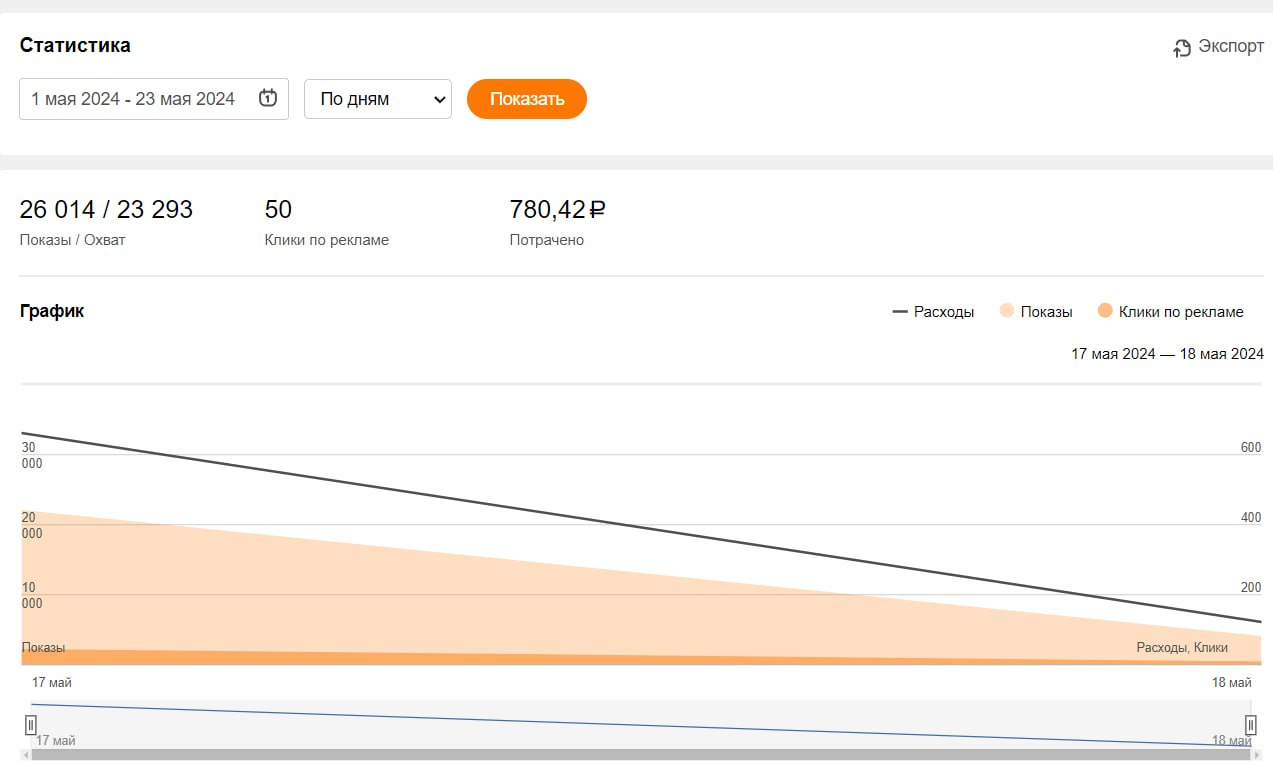
Task: Click the Клики по рекламе legend circle
Action: click(1105, 311)
